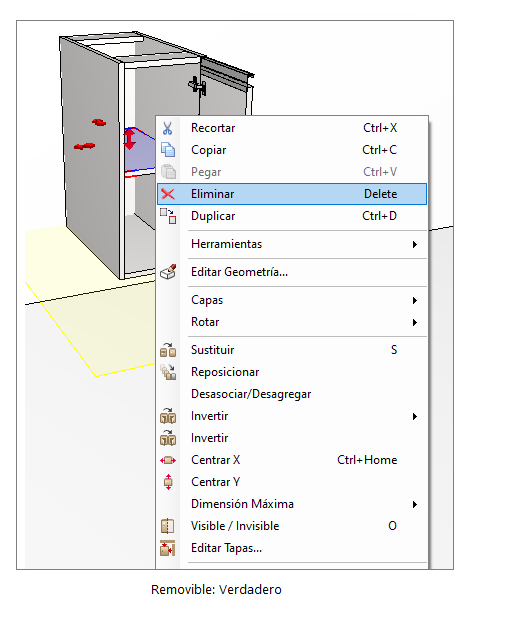Expand the Herramientas submenu
The image size is (506, 623).
coord(292,244)
